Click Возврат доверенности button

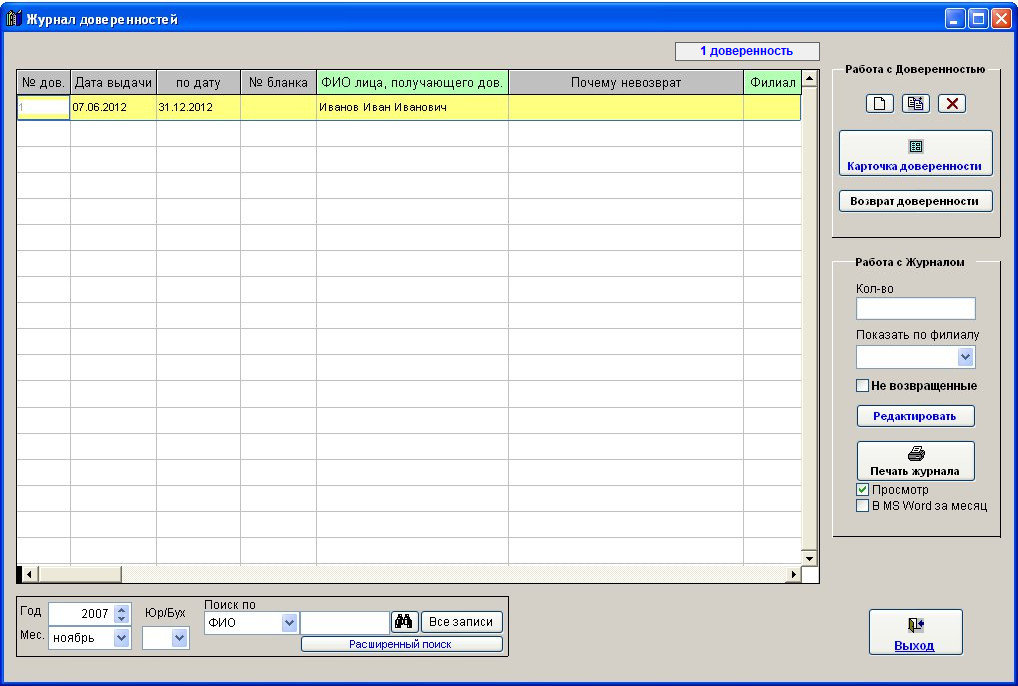click(x=915, y=201)
